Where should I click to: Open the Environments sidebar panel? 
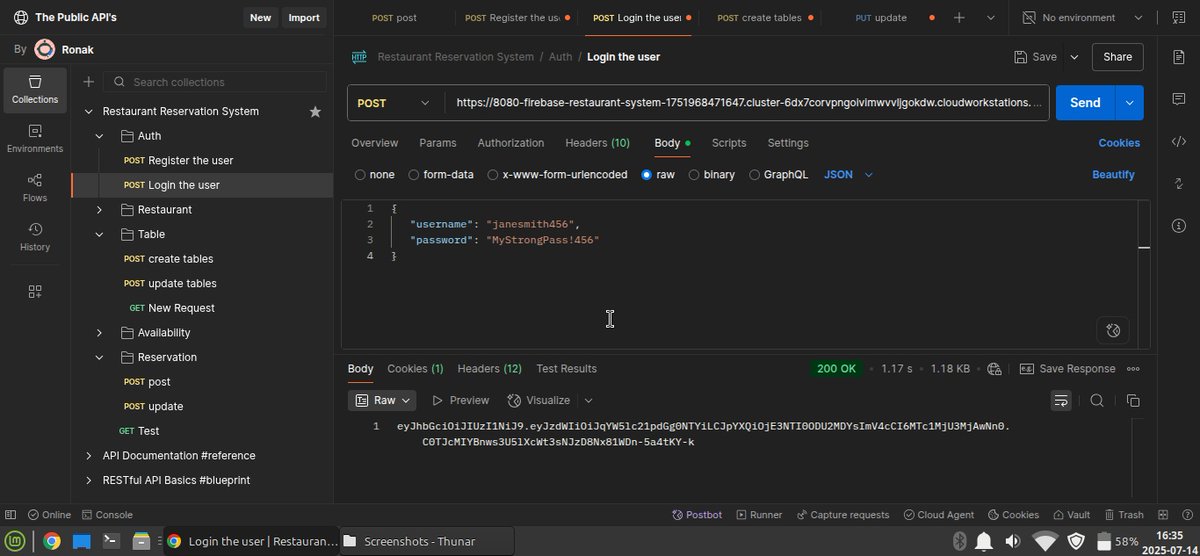point(35,139)
